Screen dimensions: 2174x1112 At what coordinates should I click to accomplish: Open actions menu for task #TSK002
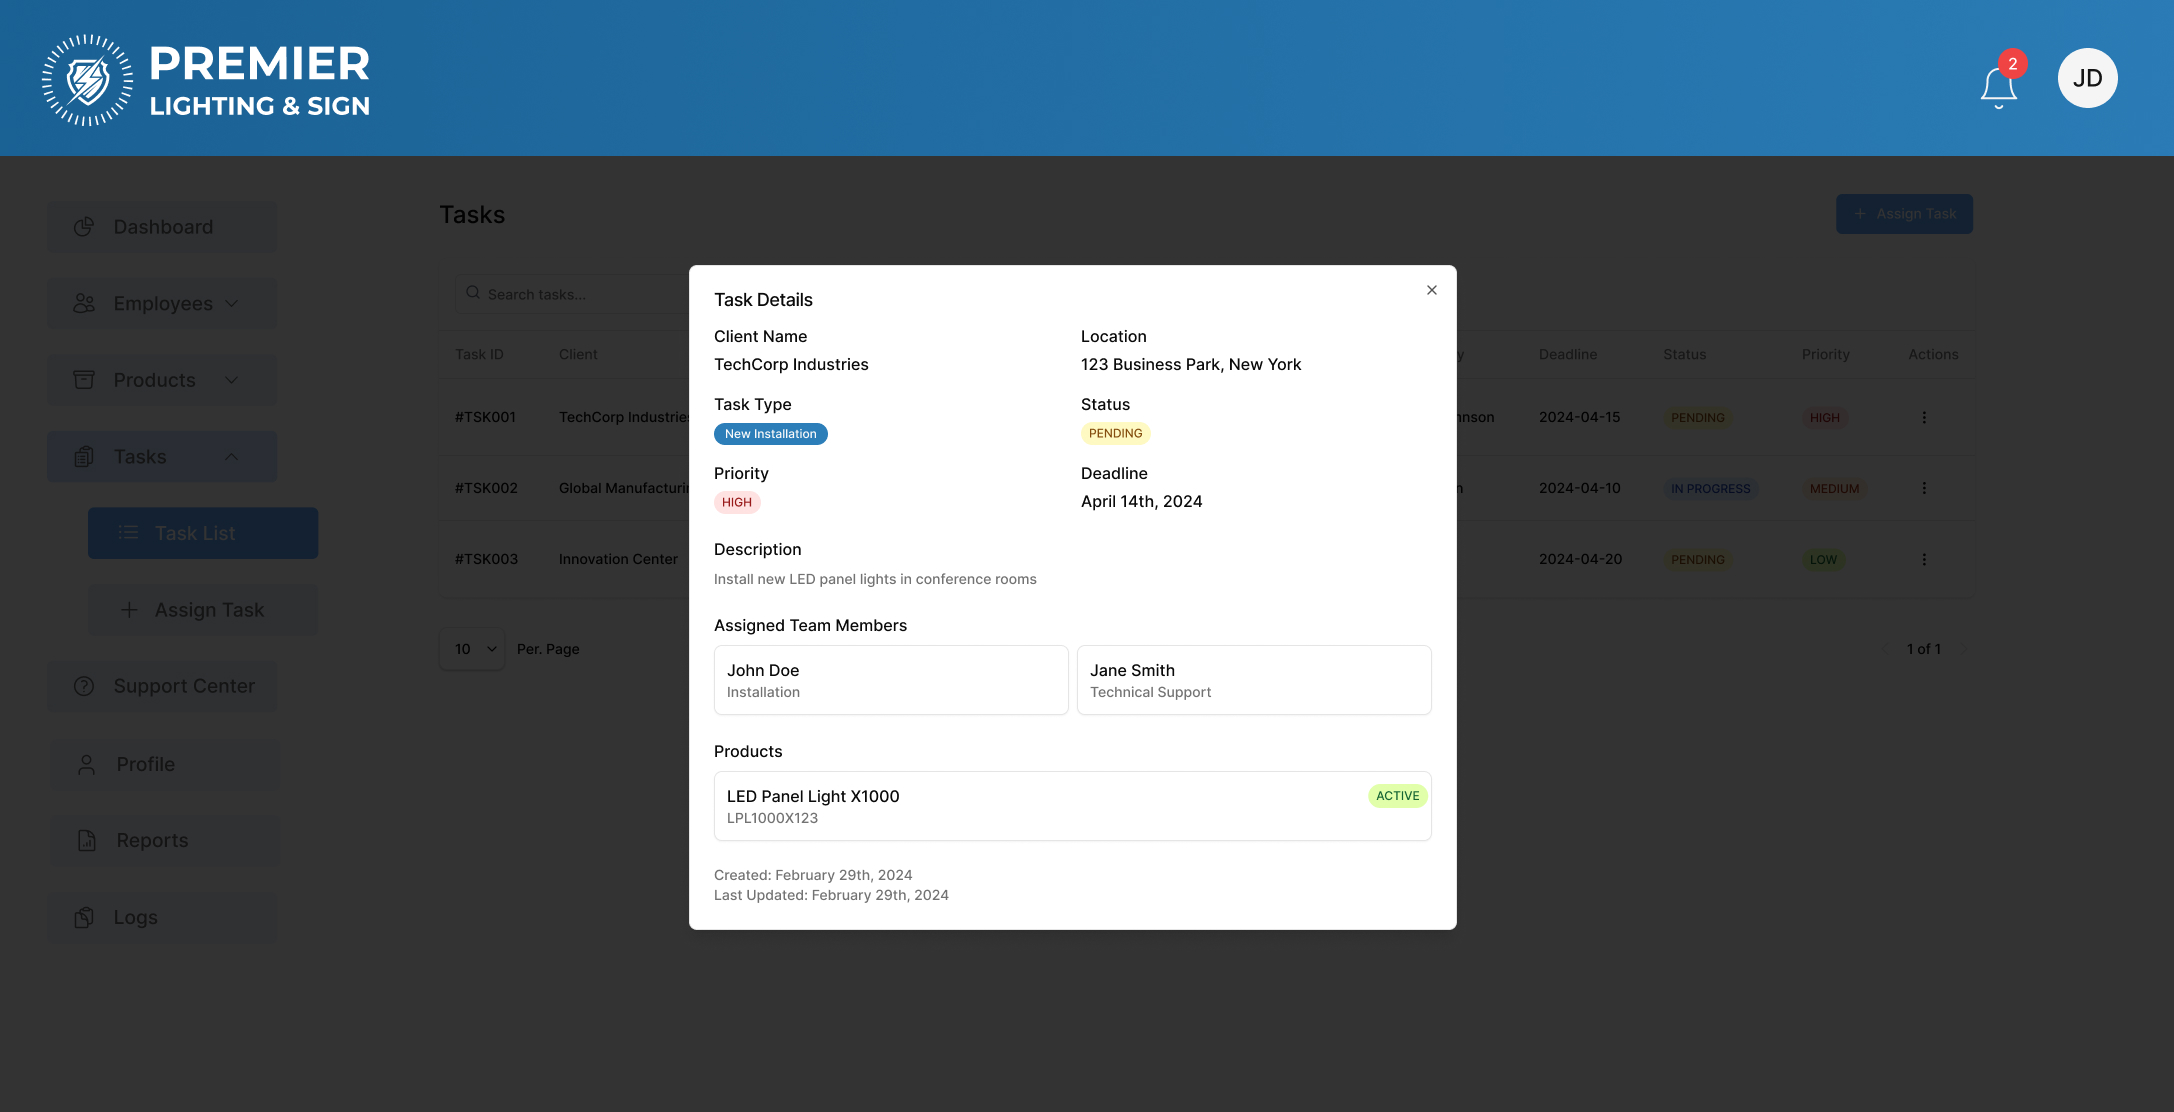pyautogui.click(x=1923, y=488)
